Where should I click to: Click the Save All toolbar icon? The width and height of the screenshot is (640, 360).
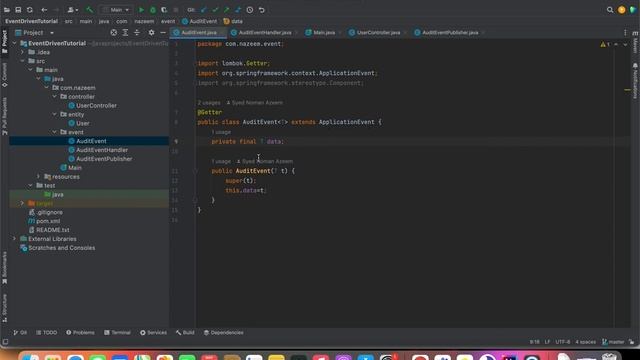(18, 10)
